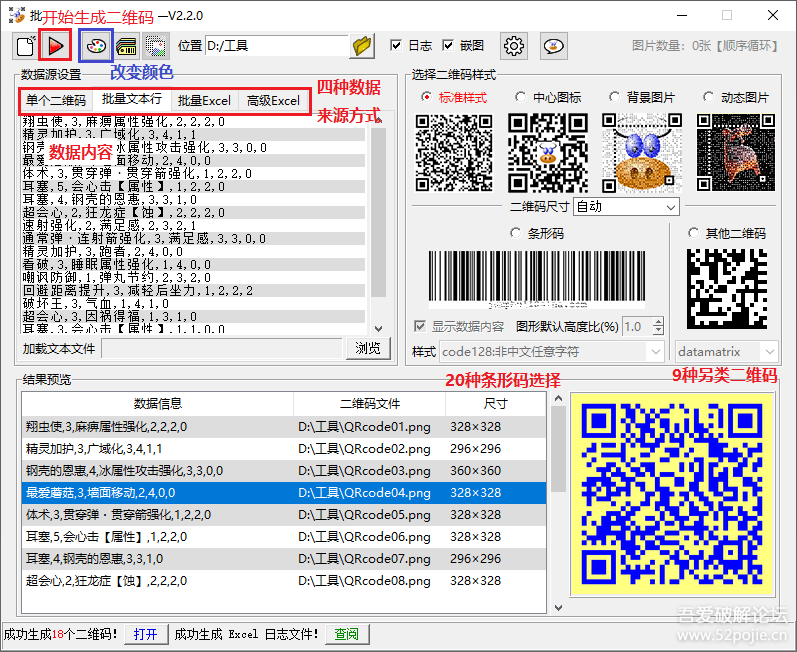This screenshot has width=797, height=652.
Task: Select 条形码 radio button
Action: point(515,233)
